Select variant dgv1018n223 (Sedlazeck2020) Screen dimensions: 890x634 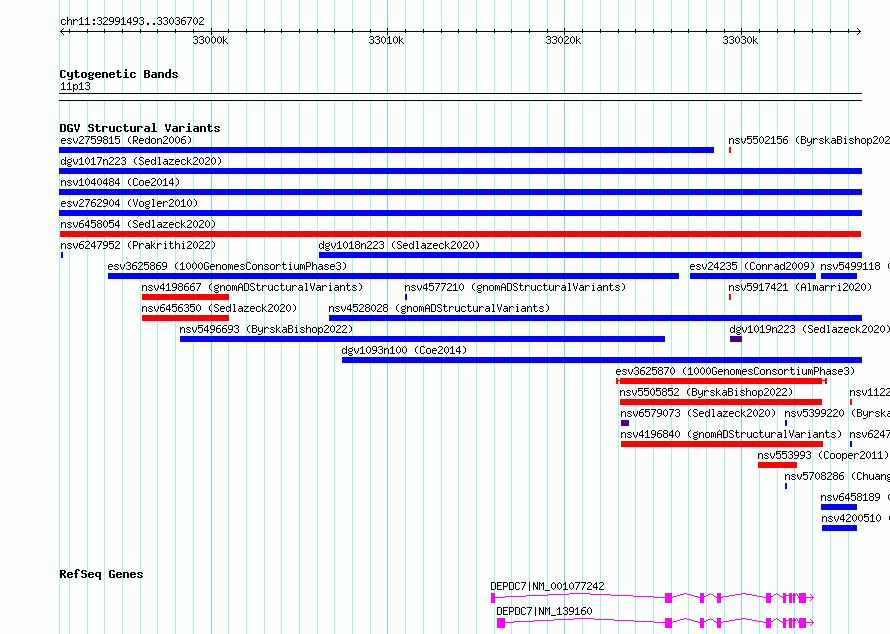click(590, 255)
